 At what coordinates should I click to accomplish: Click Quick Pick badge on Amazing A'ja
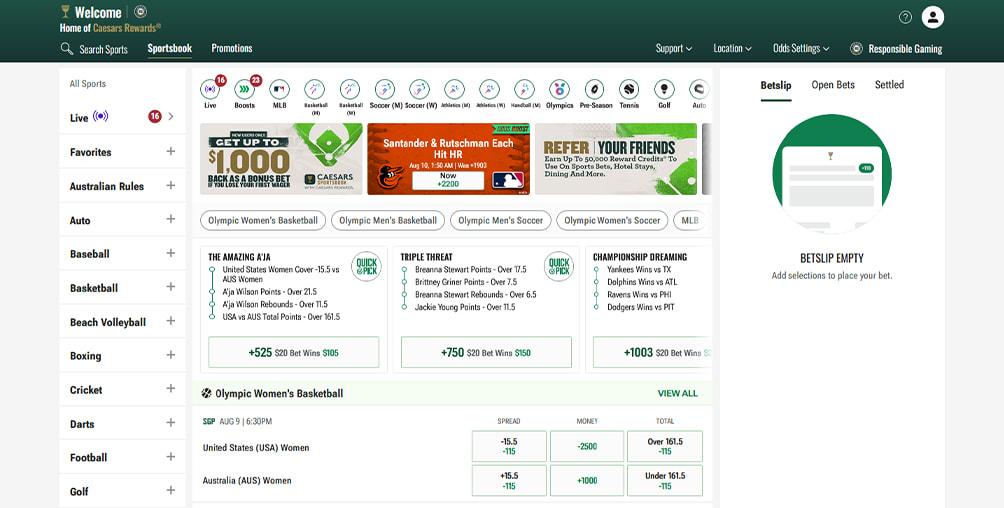pyautogui.click(x=366, y=266)
